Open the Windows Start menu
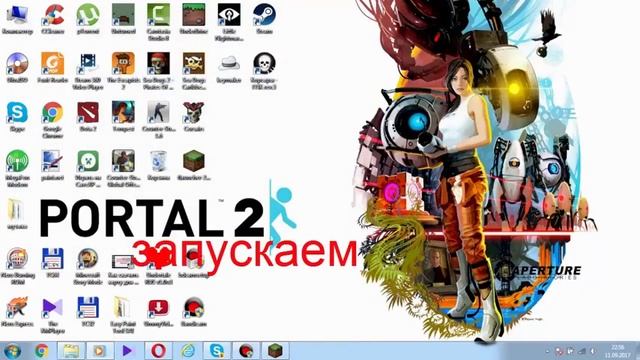Image resolution: width=640 pixels, height=360 pixels. 12,351
